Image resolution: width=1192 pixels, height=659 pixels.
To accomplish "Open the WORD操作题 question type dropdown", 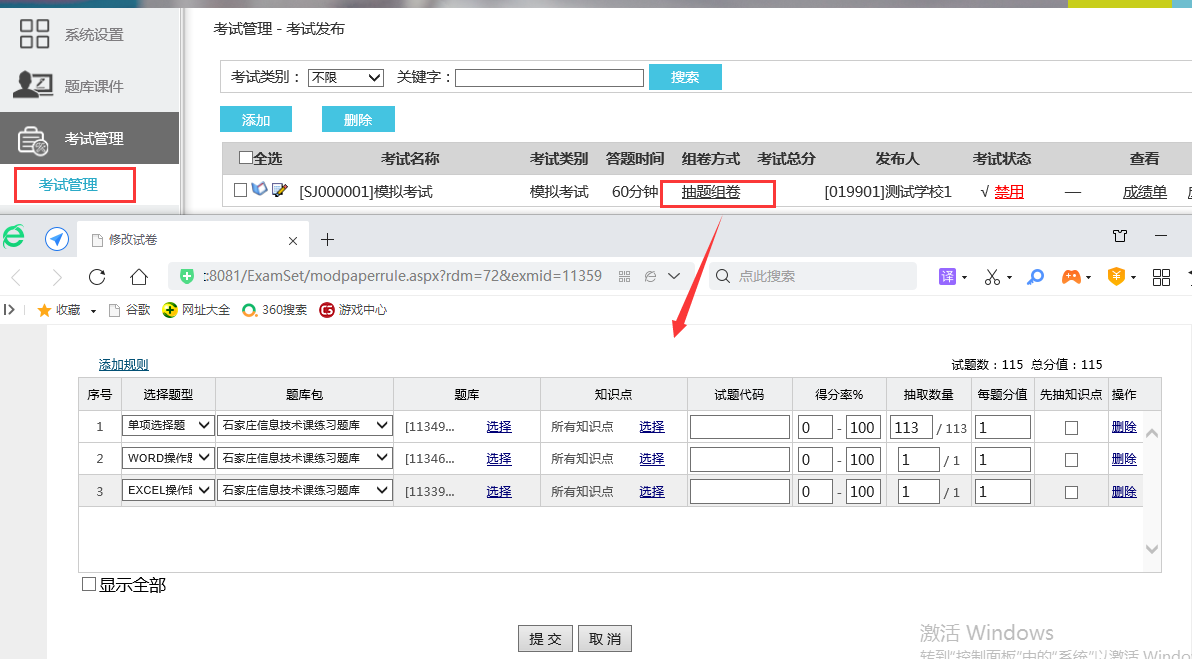I will [168, 458].
